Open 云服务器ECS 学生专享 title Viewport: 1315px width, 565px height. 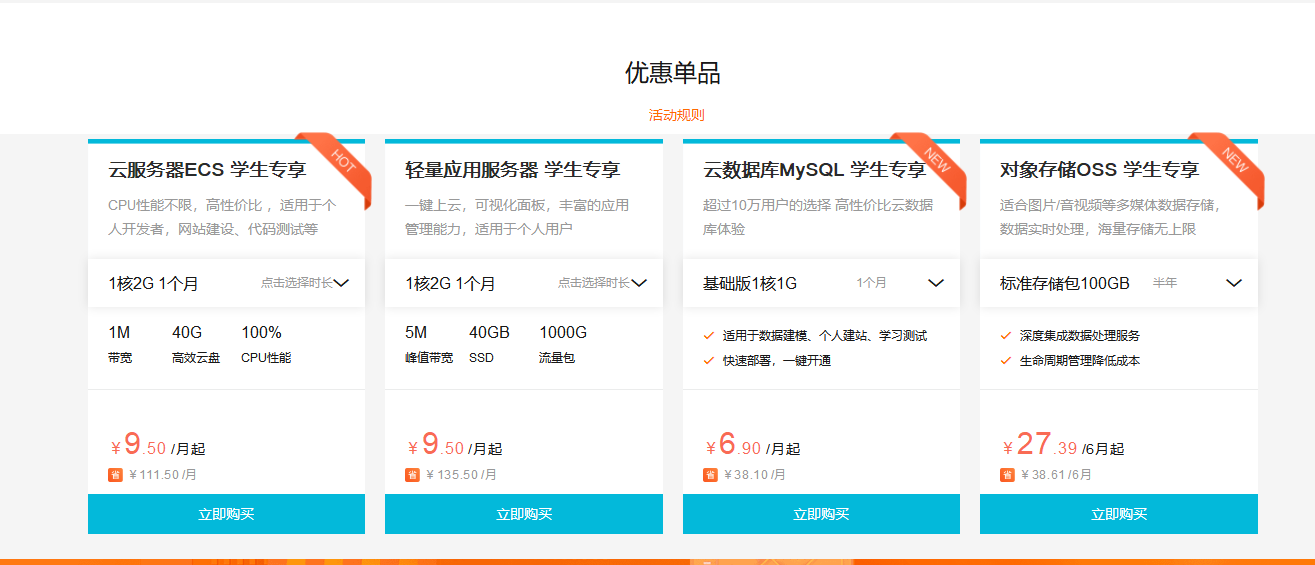207,170
